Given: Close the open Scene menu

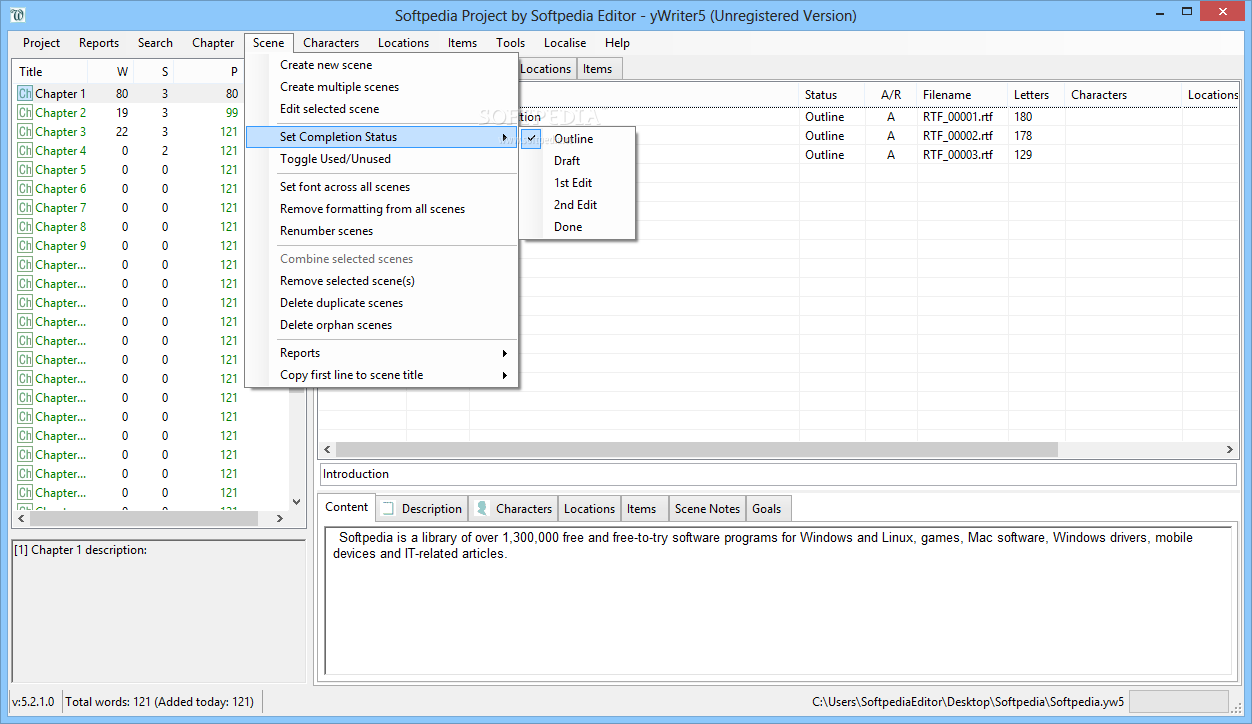Looking at the screenshot, I should [269, 43].
